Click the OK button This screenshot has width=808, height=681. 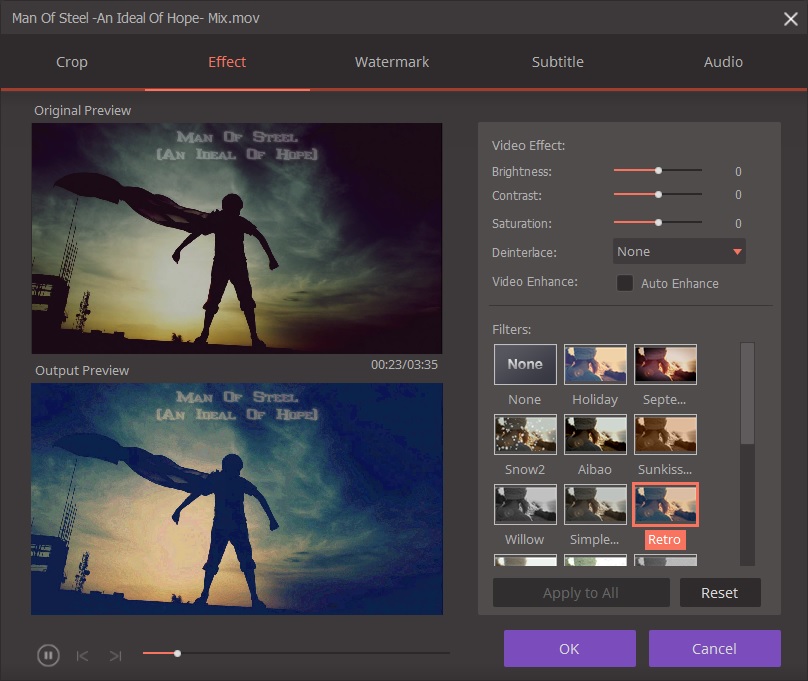[x=570, y=649]
